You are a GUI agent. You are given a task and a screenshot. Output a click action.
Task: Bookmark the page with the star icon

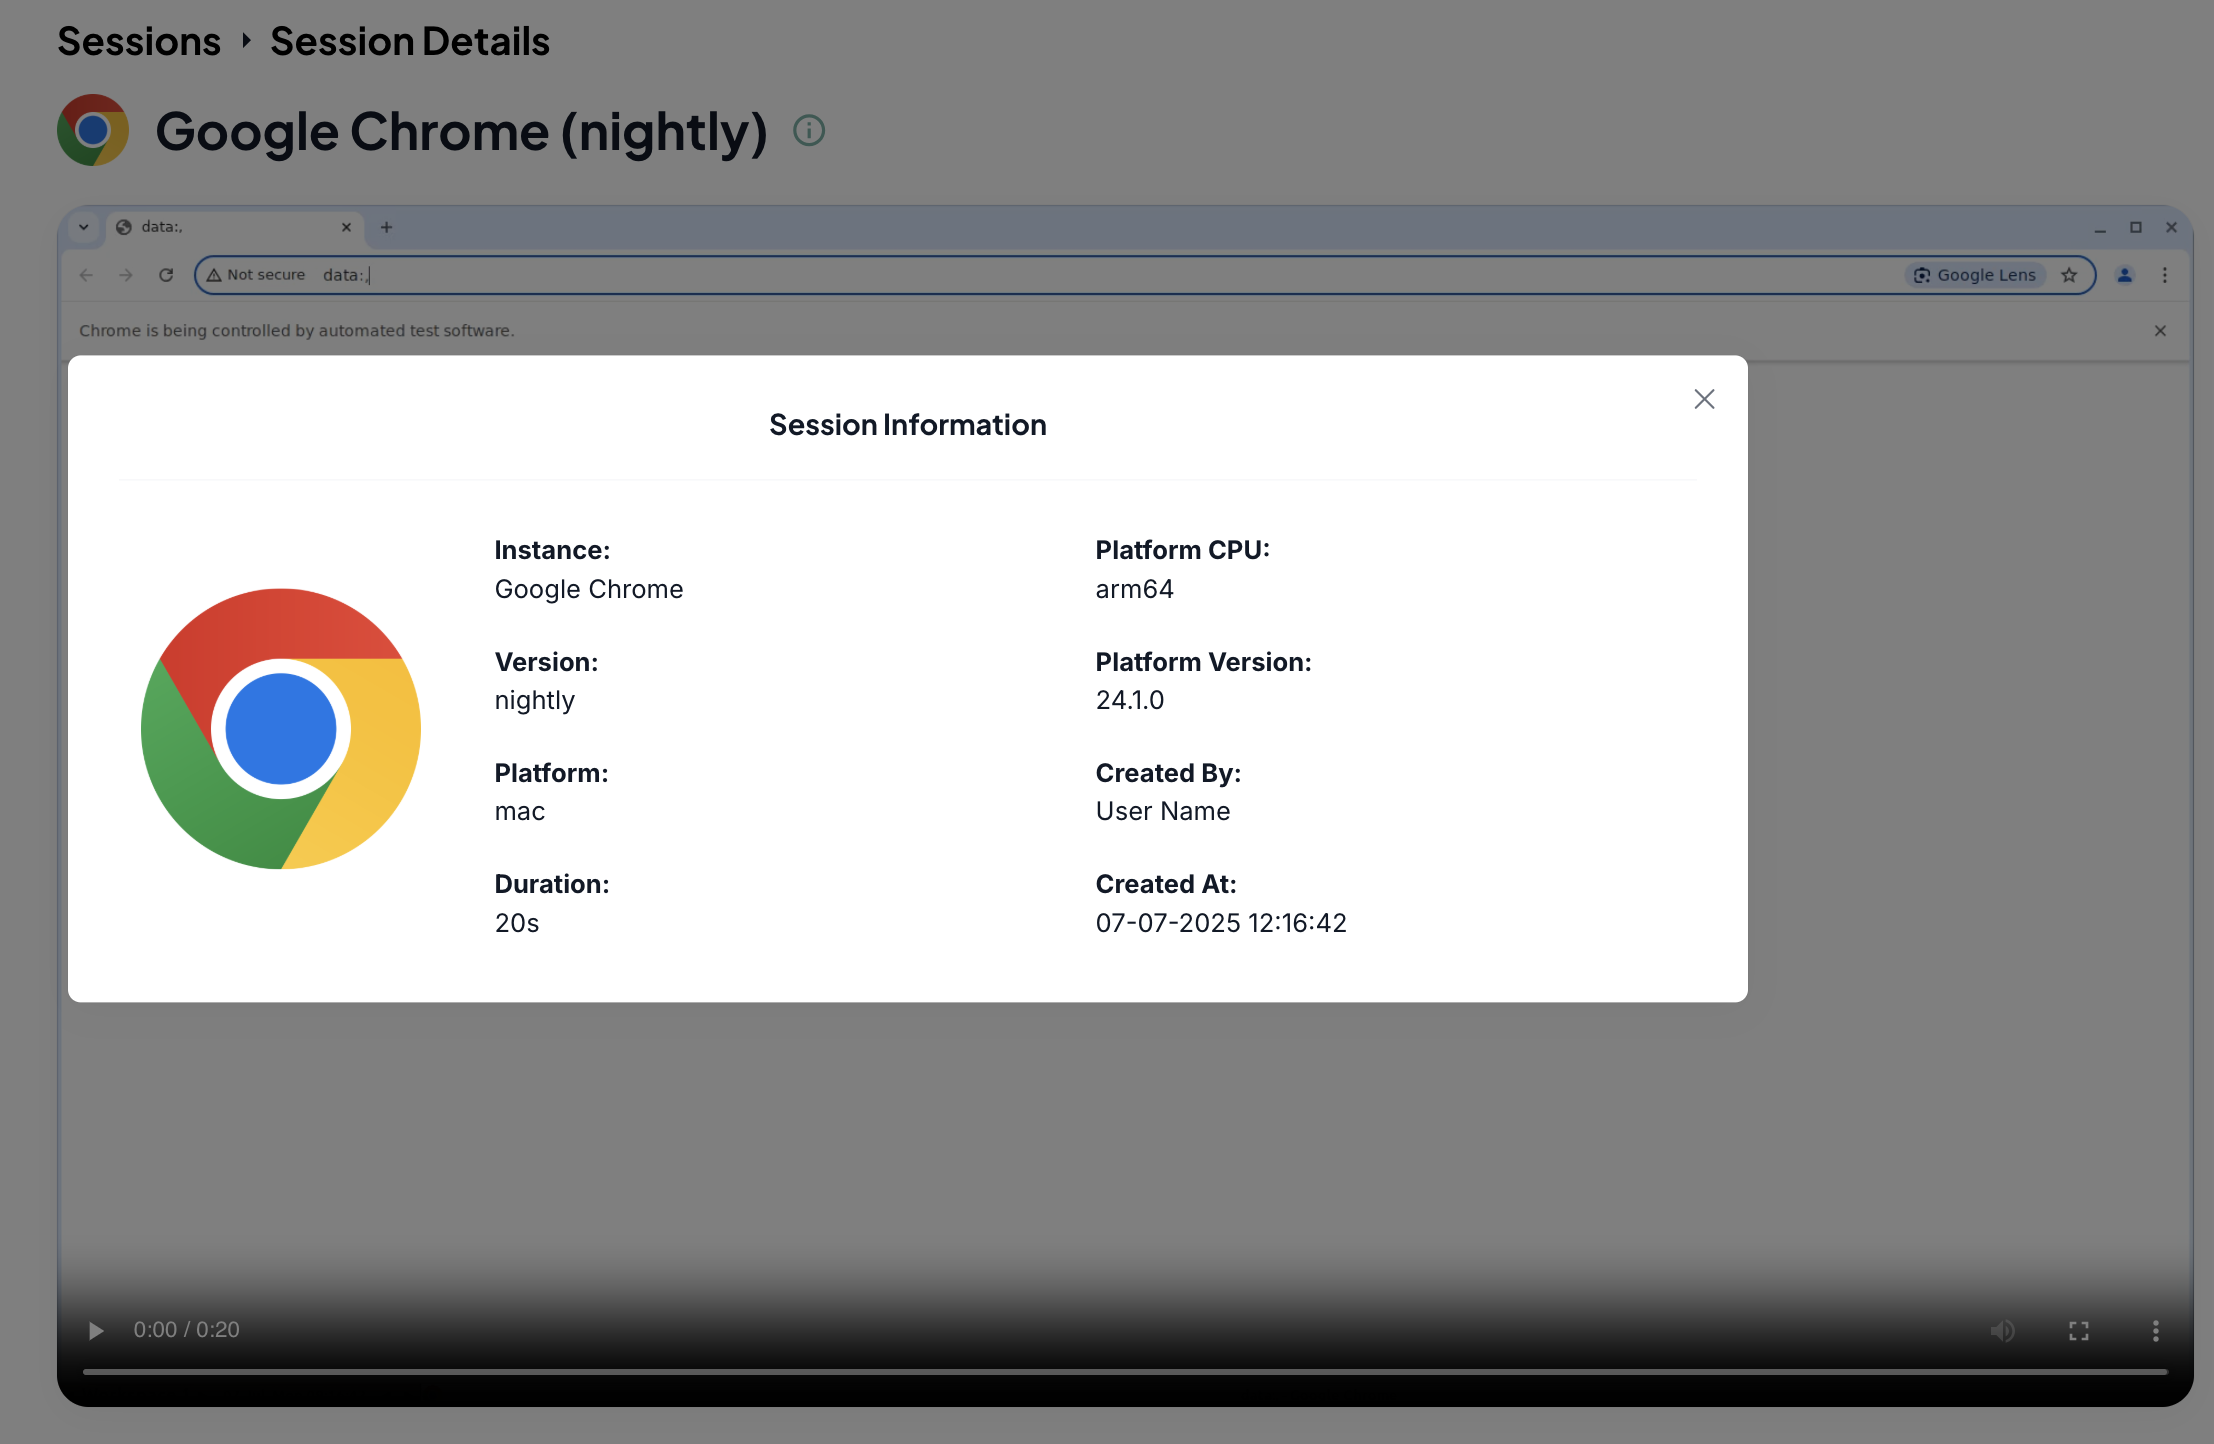[2069, 275]
